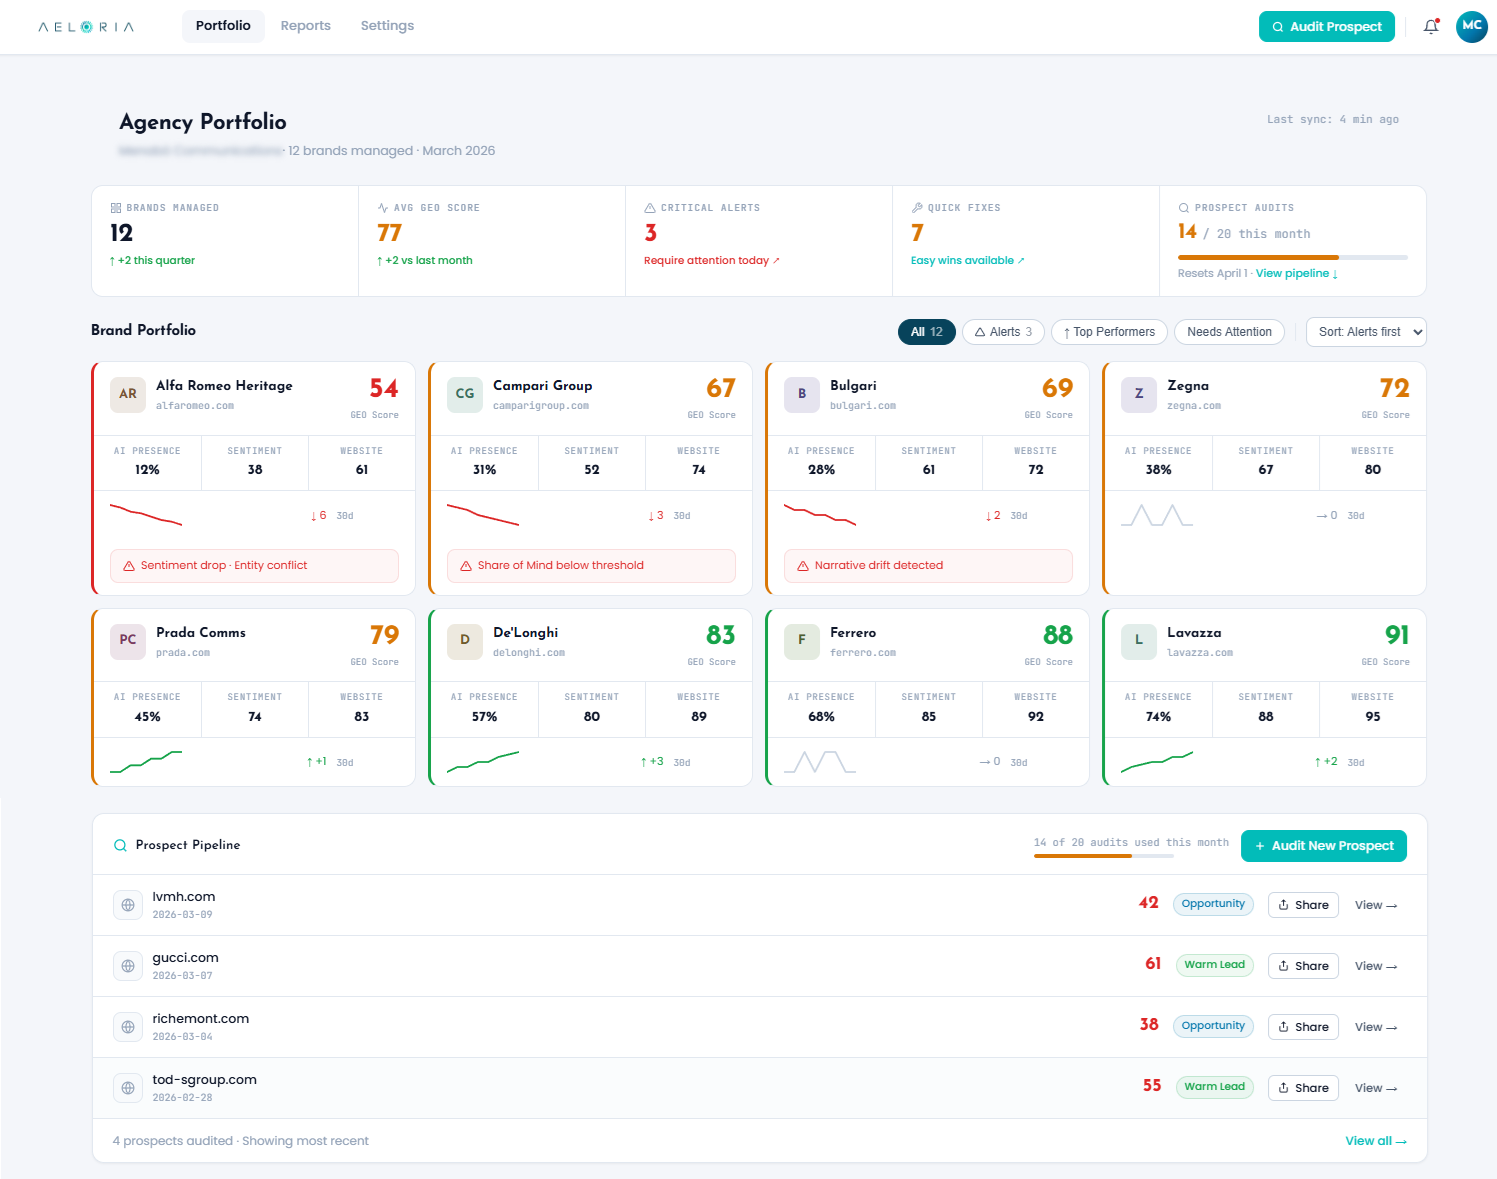
Task: Open the Settings tab
Action: [387, 26]
